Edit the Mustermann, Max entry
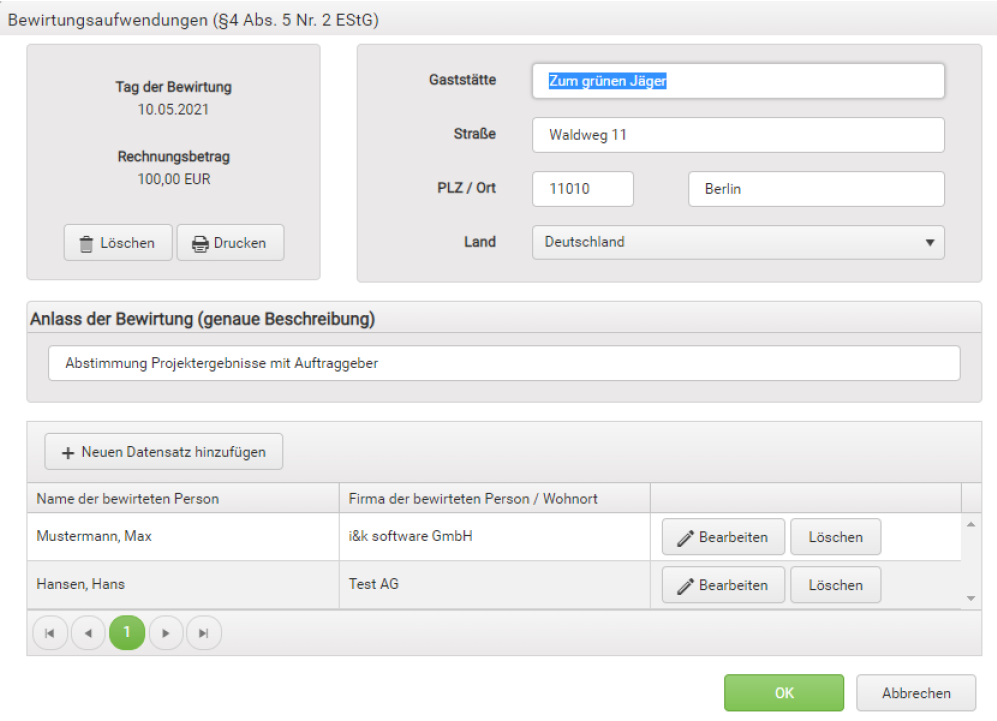The image size is (997, 721). point(723,537)
